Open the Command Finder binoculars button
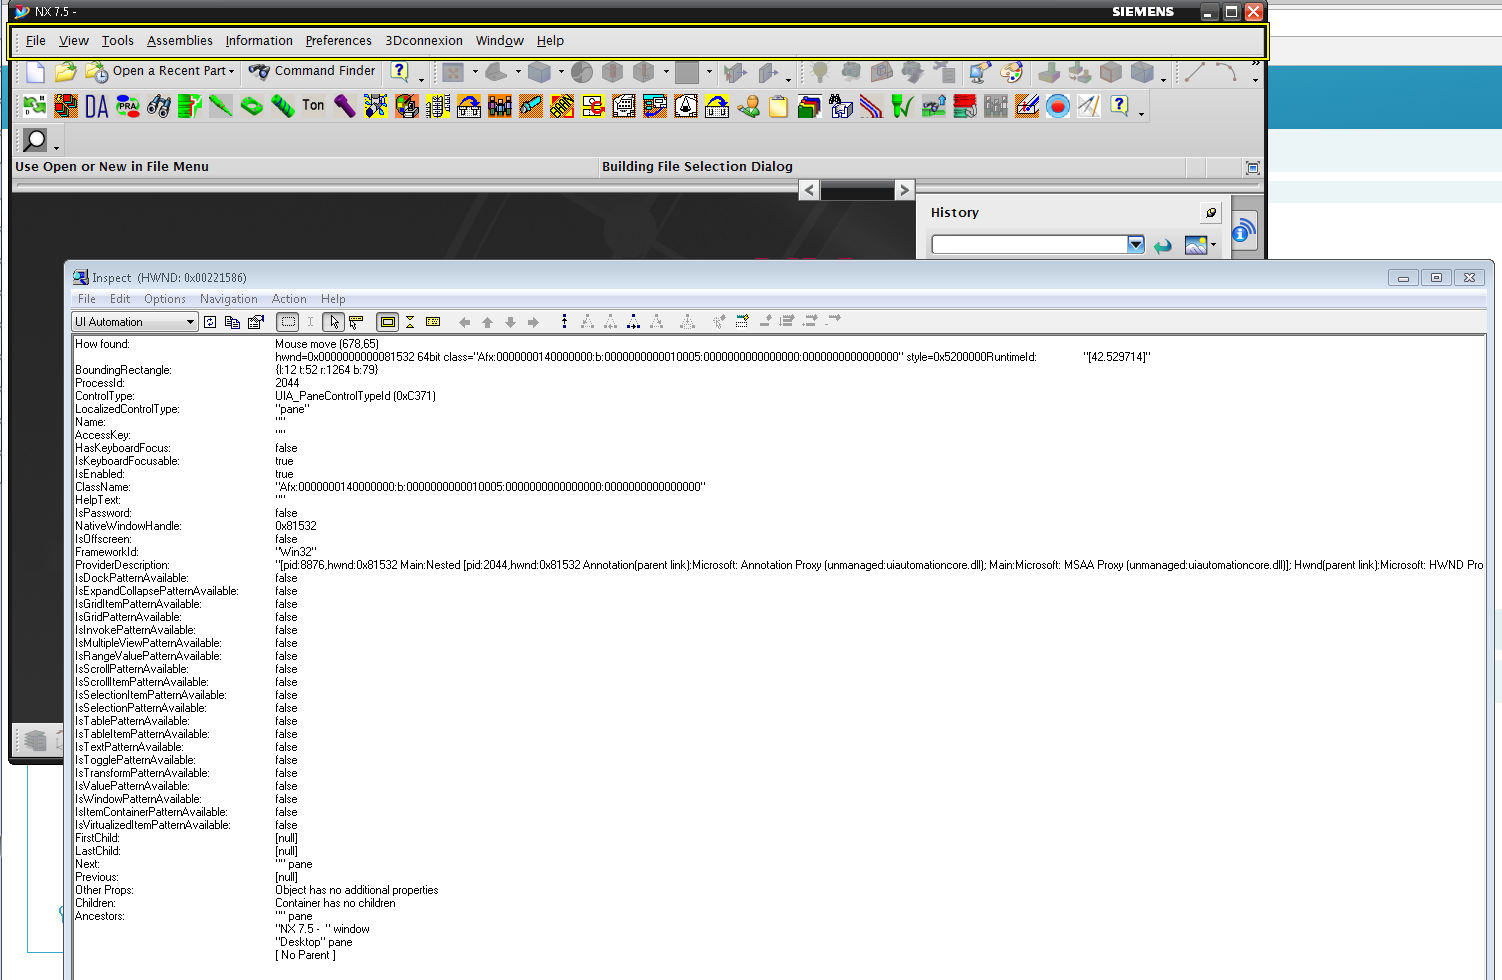Viewport: 1502px width, 980px height. [312, 71]
